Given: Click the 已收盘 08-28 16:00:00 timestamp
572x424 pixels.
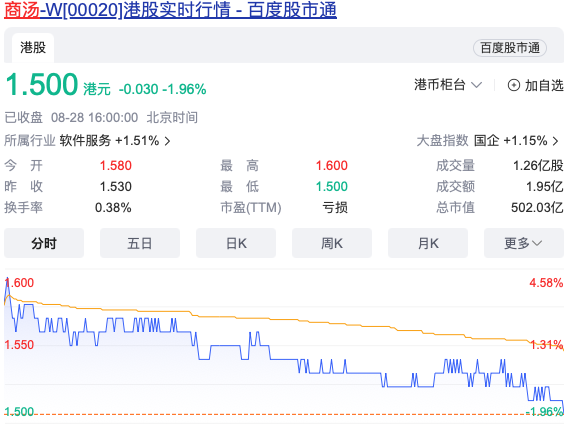Looking at the screenshot, I should click(x=71, y=117).
